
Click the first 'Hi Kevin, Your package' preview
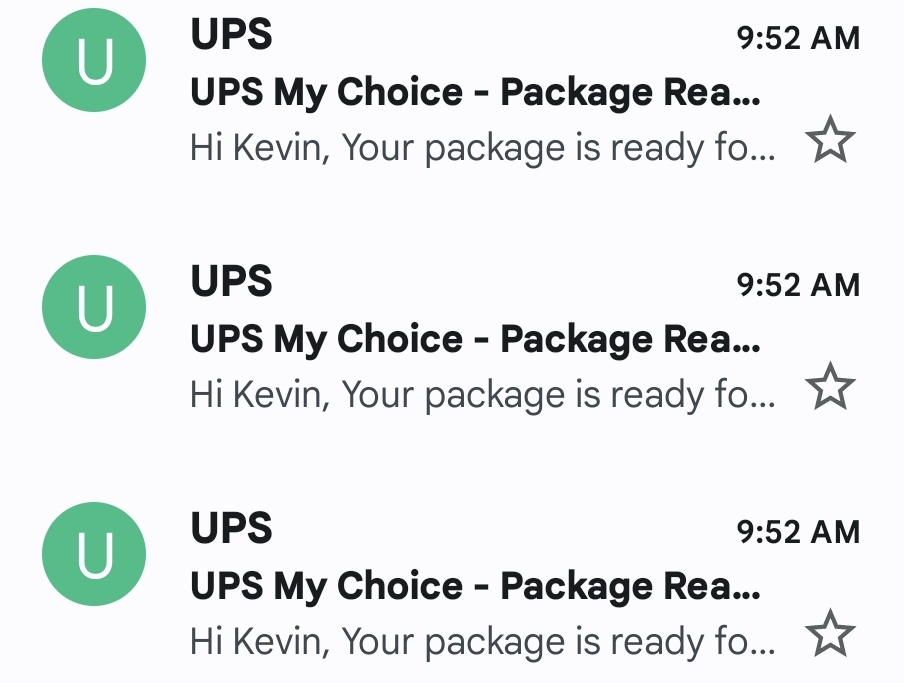click(483, 148)
